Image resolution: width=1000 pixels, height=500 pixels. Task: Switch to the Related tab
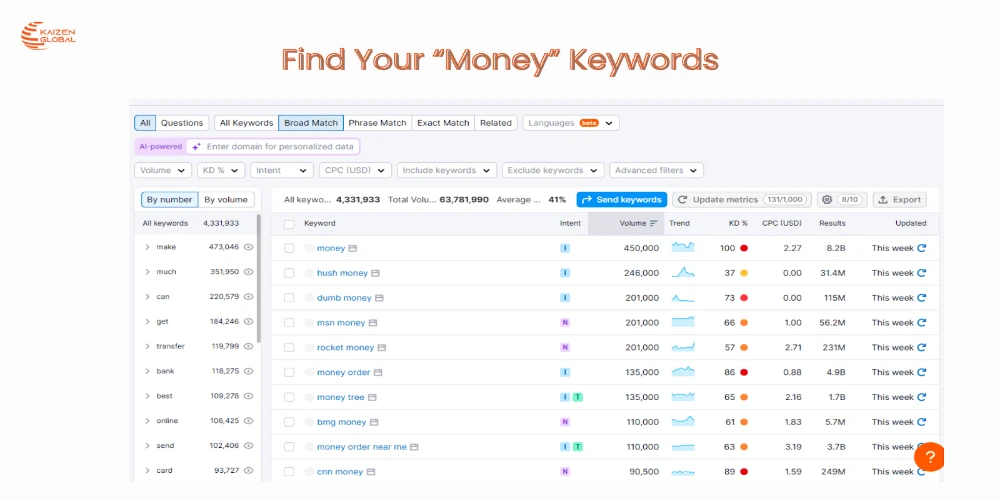tap(496, 123)
